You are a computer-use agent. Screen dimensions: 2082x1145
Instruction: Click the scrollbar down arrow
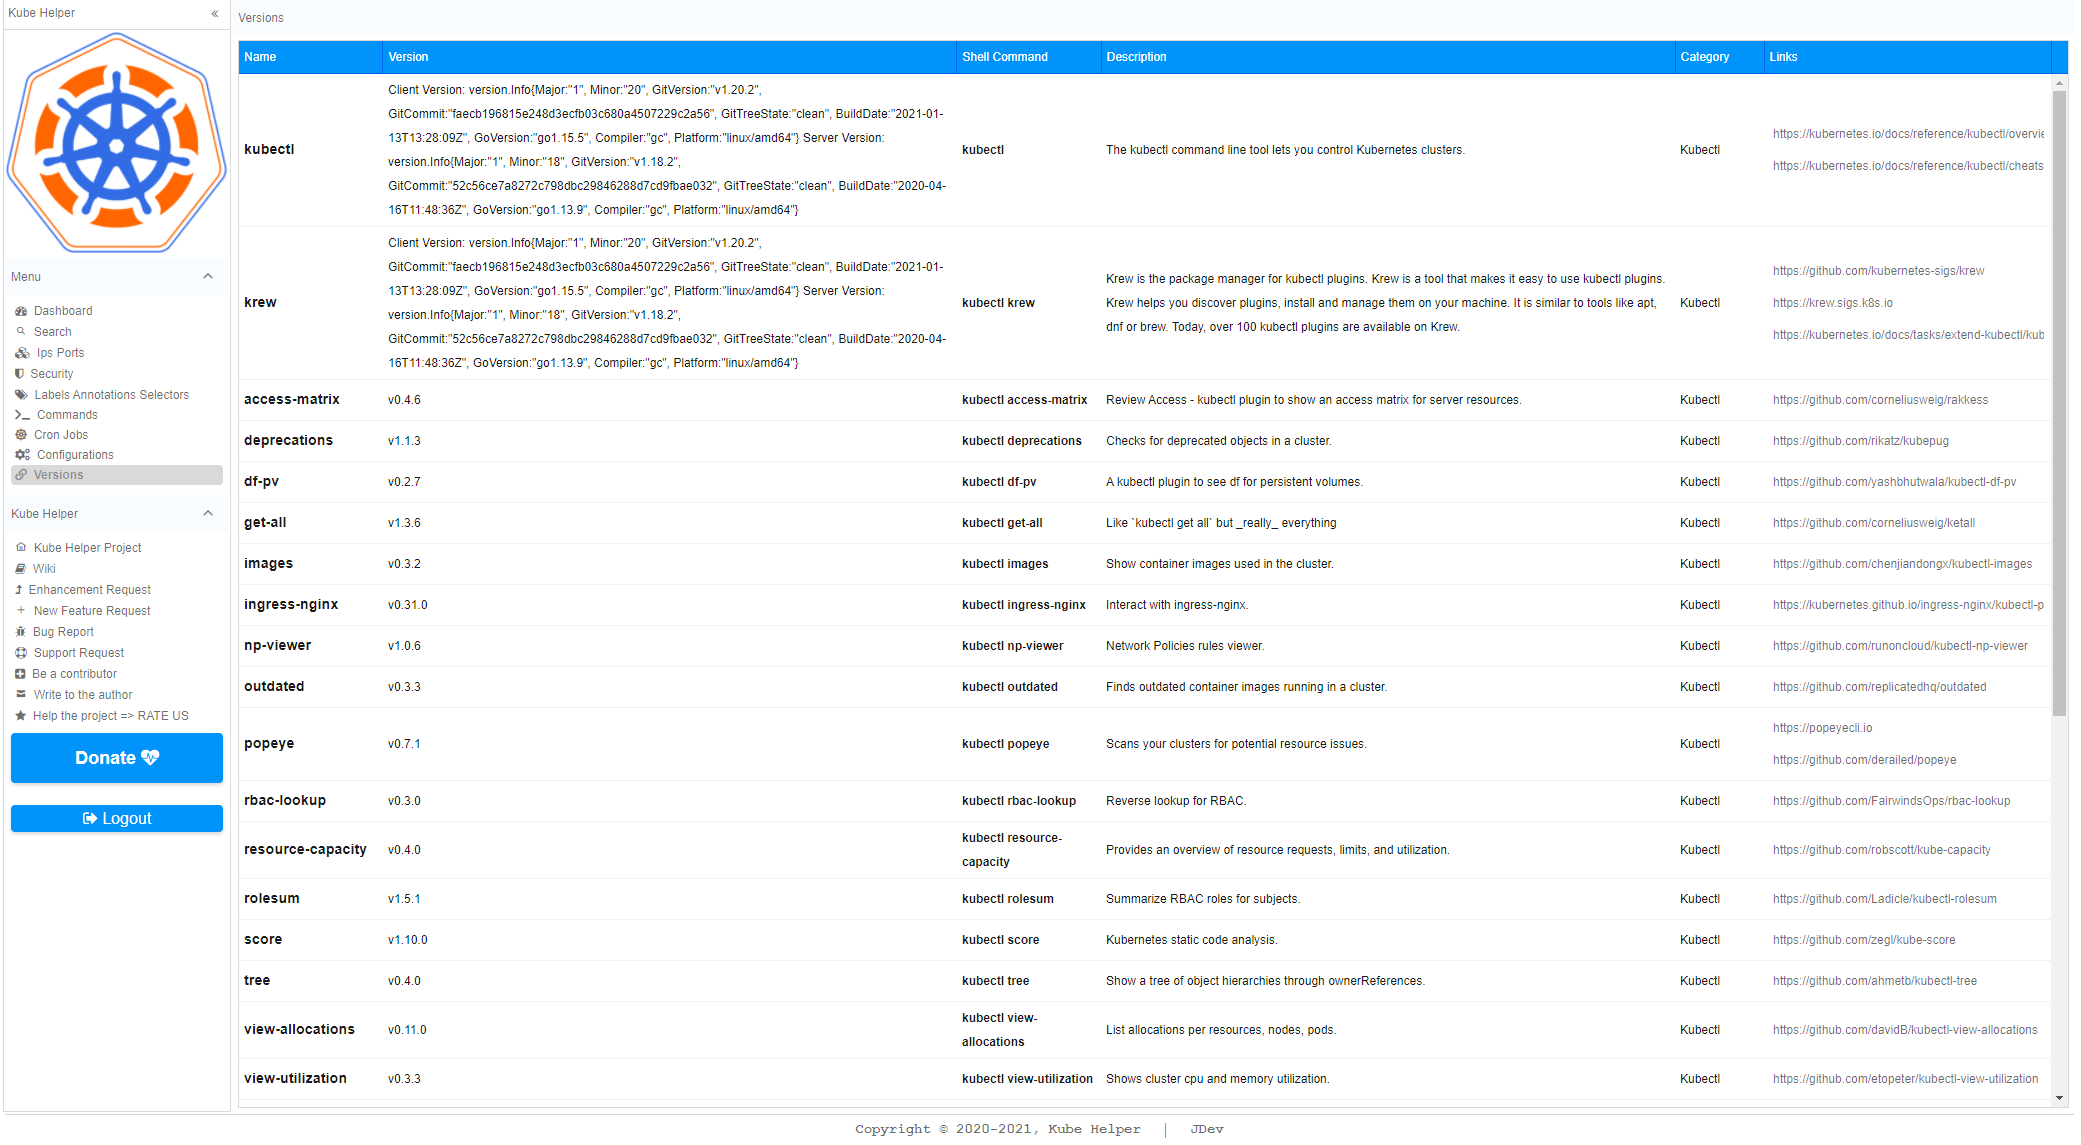(x=2059, y=1098)
